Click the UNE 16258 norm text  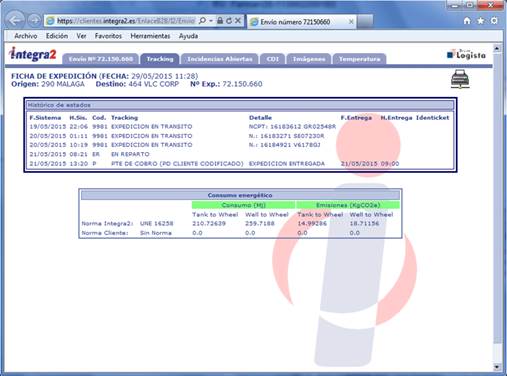(156, 223)
